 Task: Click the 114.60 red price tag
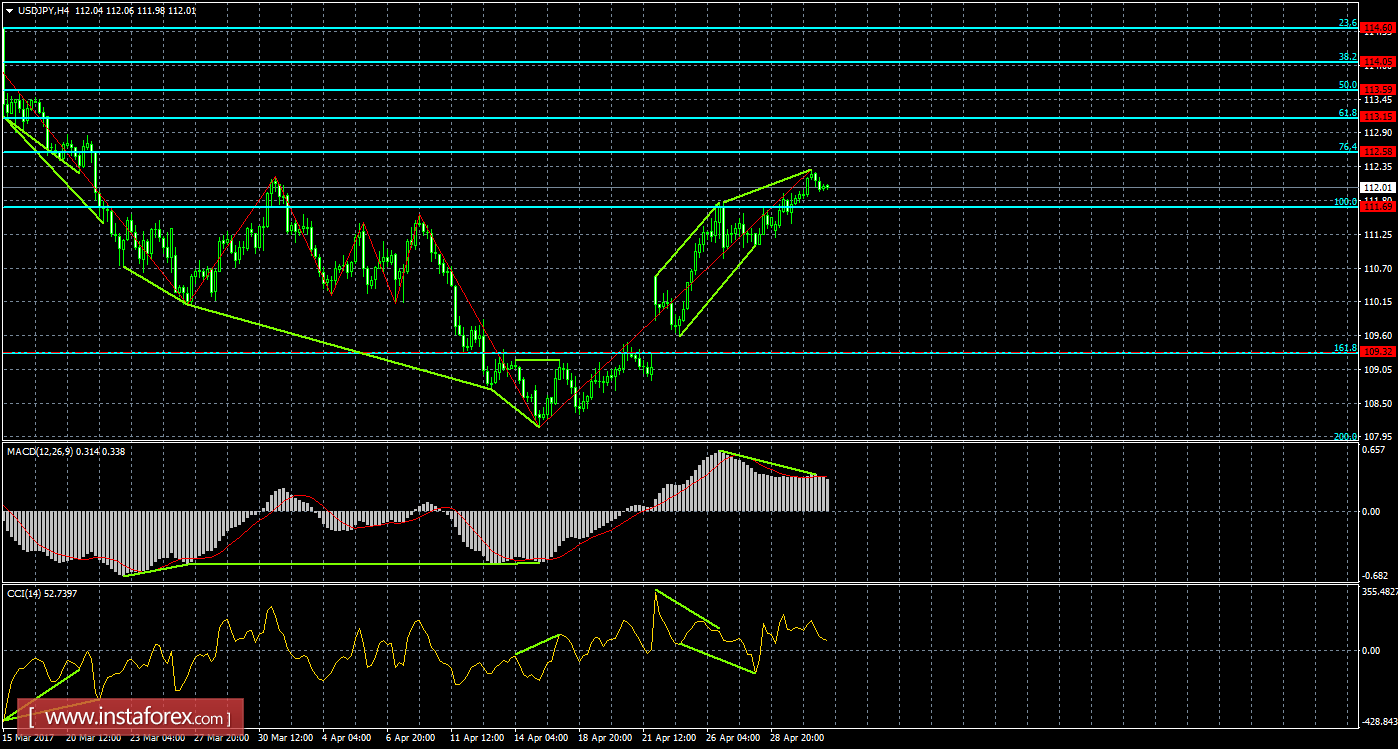(1378, 30)
